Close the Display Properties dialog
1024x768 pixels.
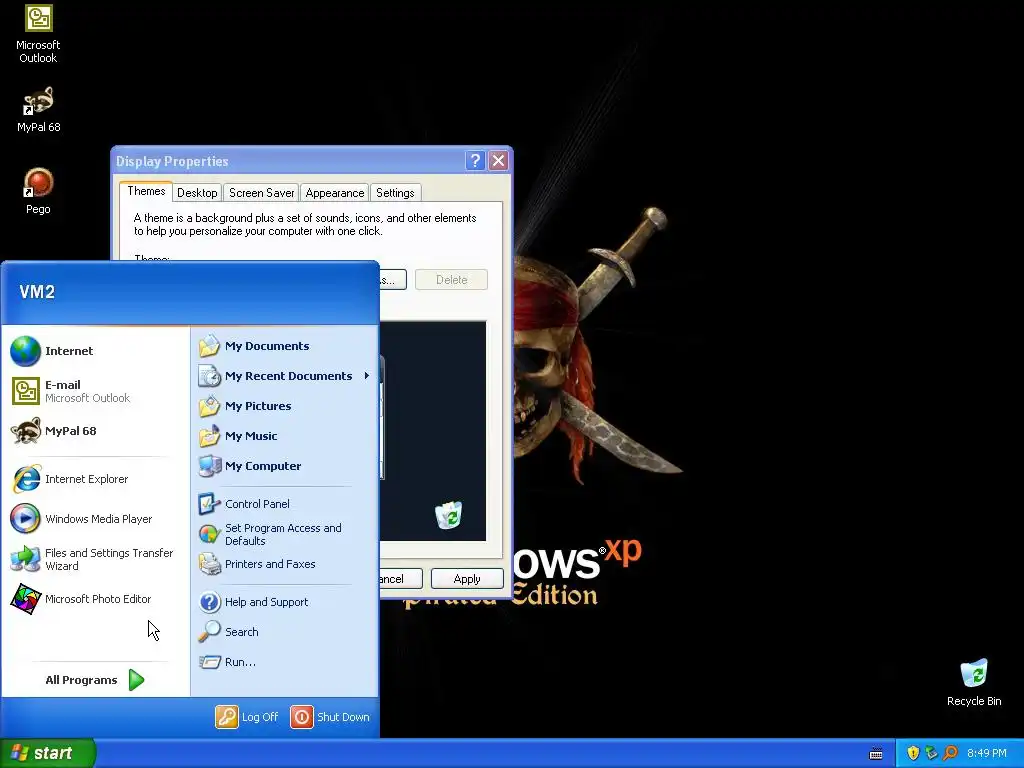[498, 161]
